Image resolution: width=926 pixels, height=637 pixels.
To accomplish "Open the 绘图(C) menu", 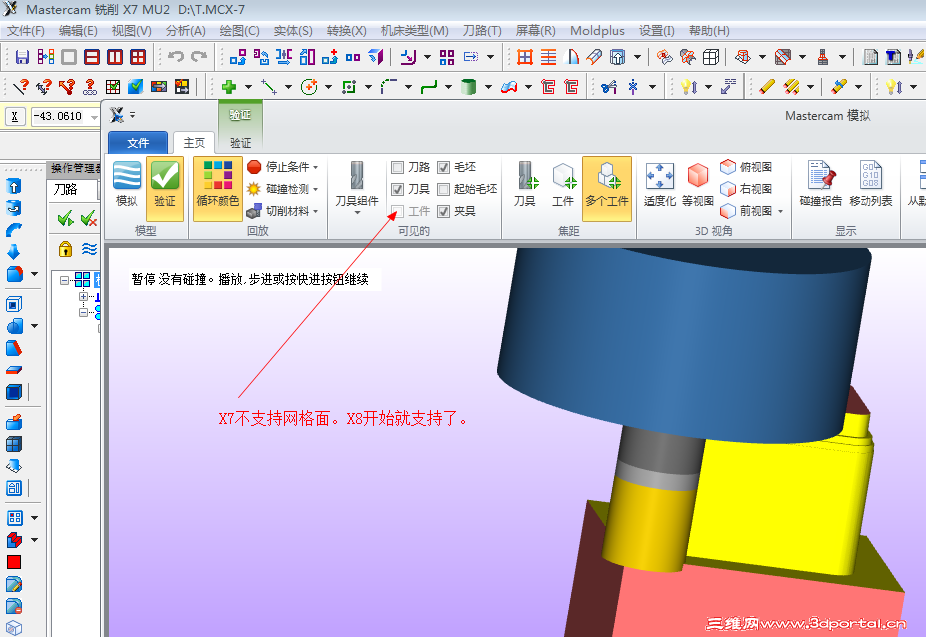I will pos(239,31).
